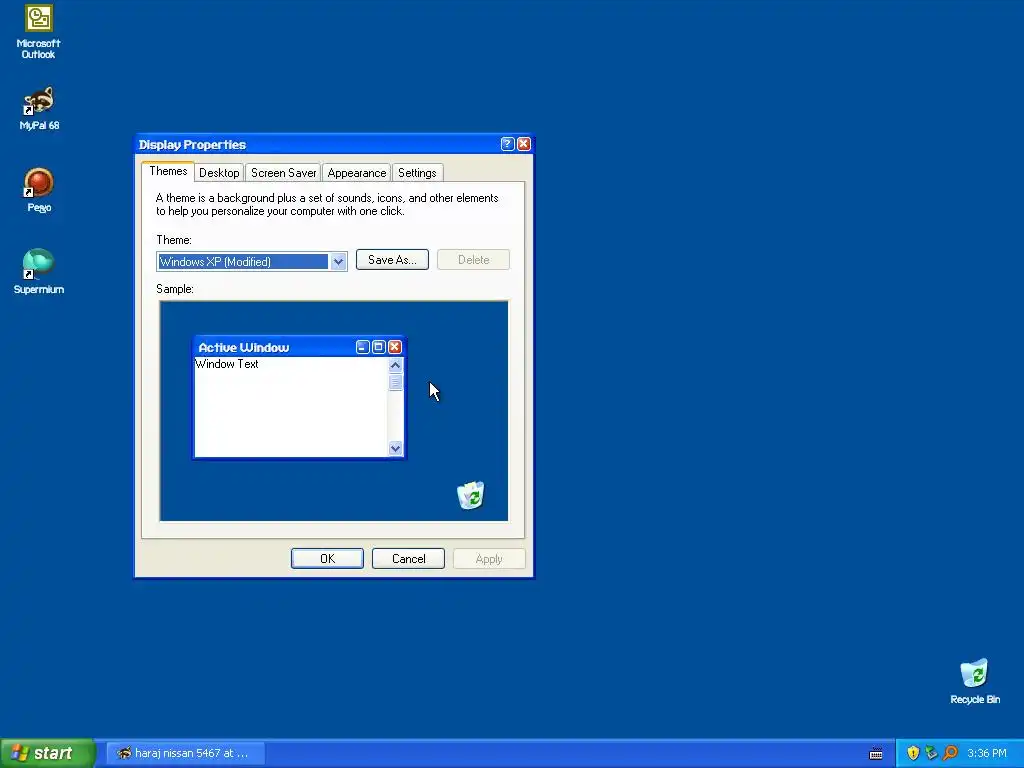Expand the Theme dropdown arrow

338,262
